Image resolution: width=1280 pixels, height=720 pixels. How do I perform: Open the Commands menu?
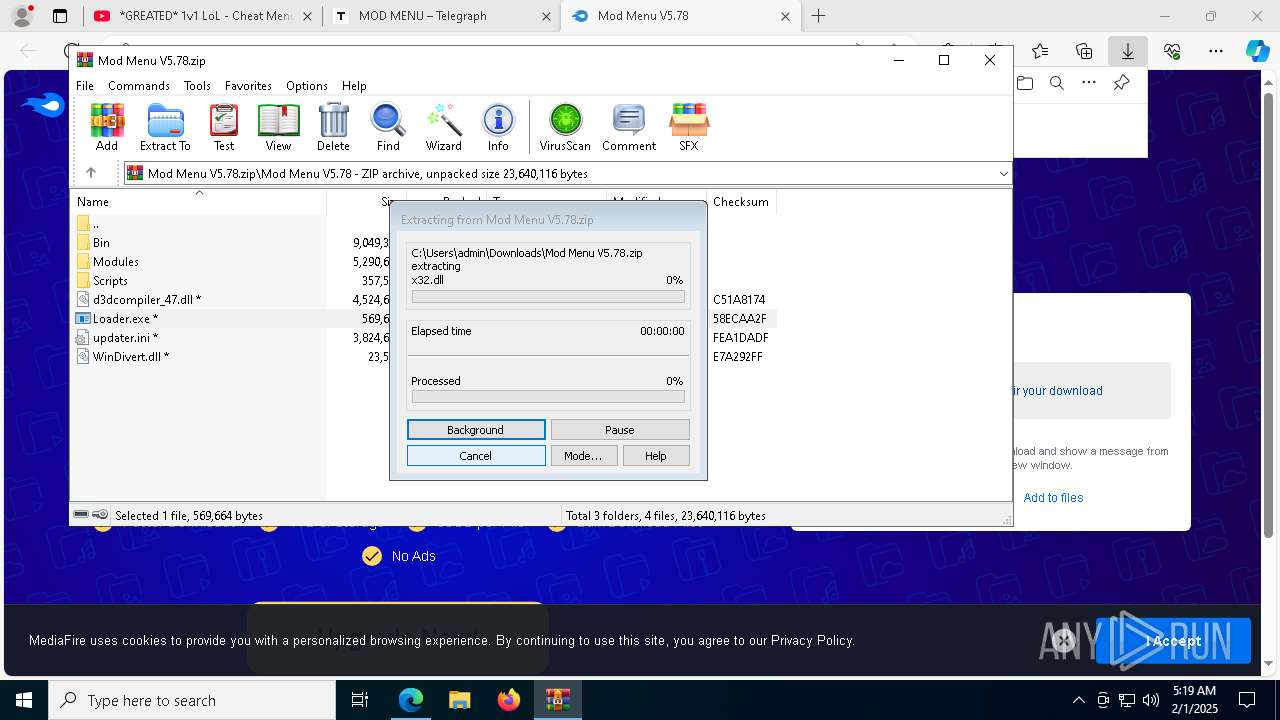point(139,86)
